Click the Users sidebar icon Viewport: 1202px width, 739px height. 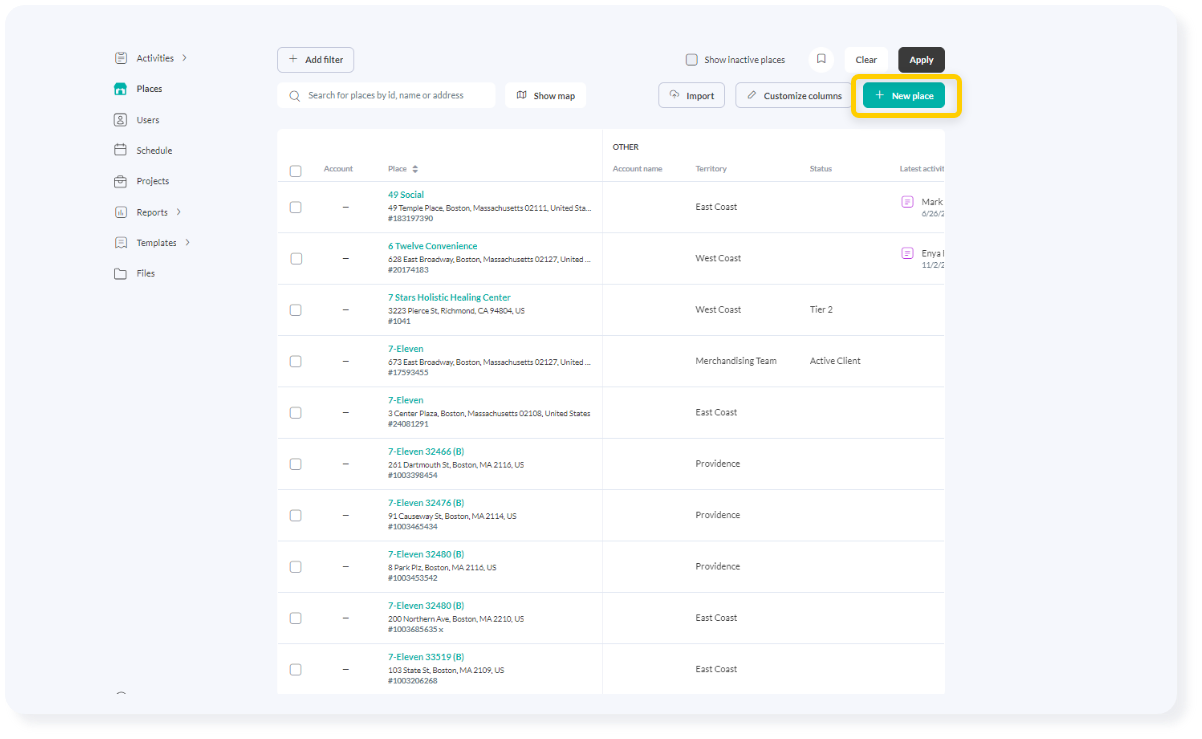point(121,120)
